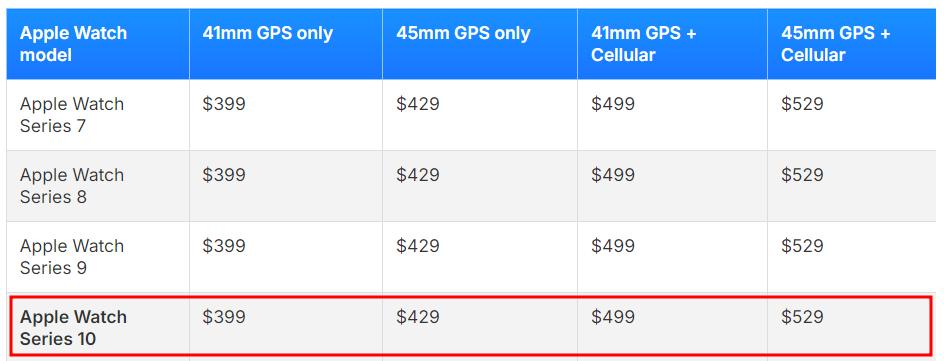
Task: Select the Apple Watch Series 9 row label
Action: click(x=72, y=257)
